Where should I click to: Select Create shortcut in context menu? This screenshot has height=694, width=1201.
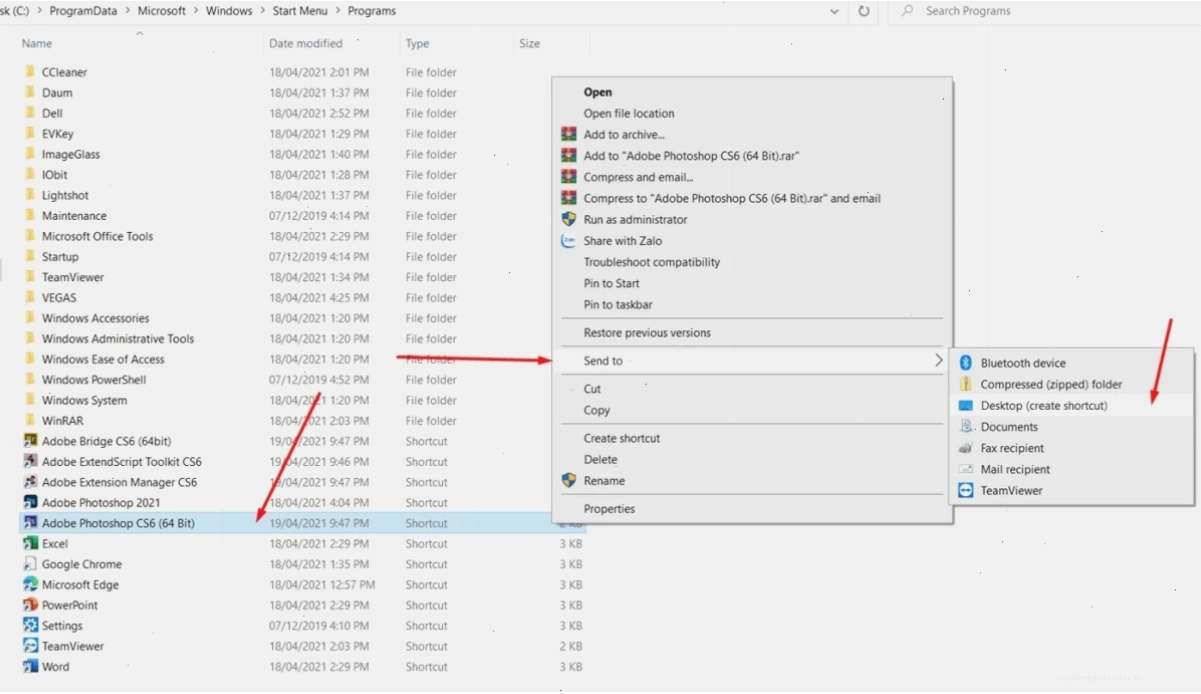622,438
